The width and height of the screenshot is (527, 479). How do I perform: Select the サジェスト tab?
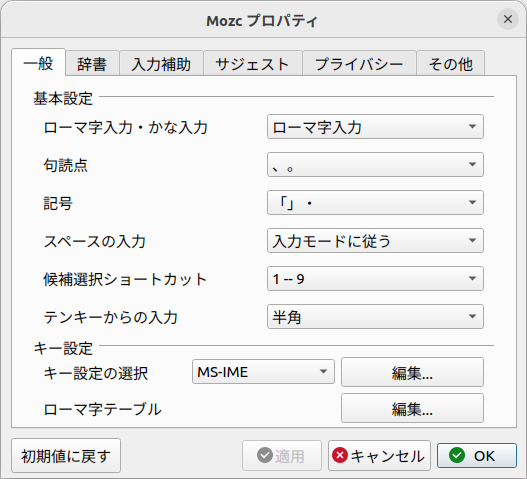coord(253,63)
